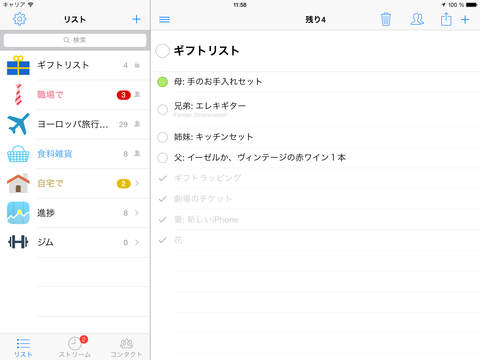The height and width of the screenshot is (360, 480).
Task: Toggle the sidebar with the hamburger icon
Action: pyautogui.click(x=164, y=20)
